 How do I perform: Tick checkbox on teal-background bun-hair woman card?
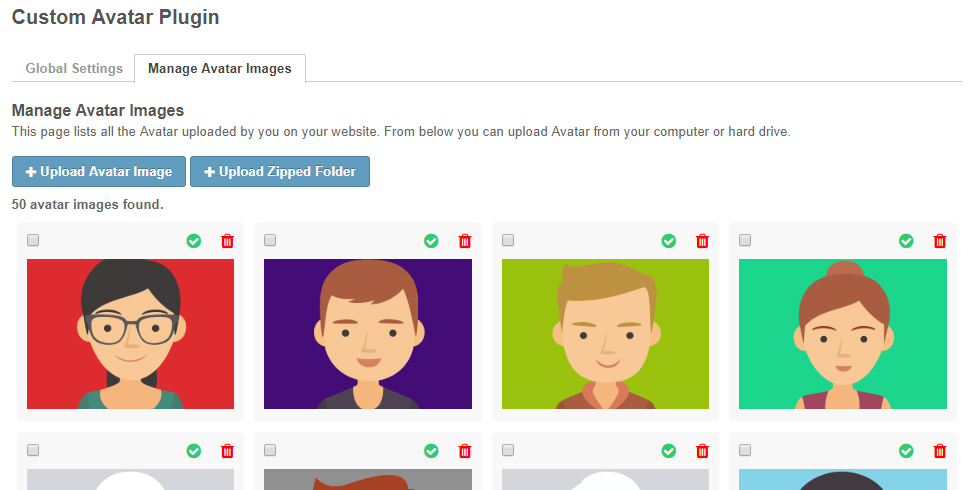[x=745, y=240]
